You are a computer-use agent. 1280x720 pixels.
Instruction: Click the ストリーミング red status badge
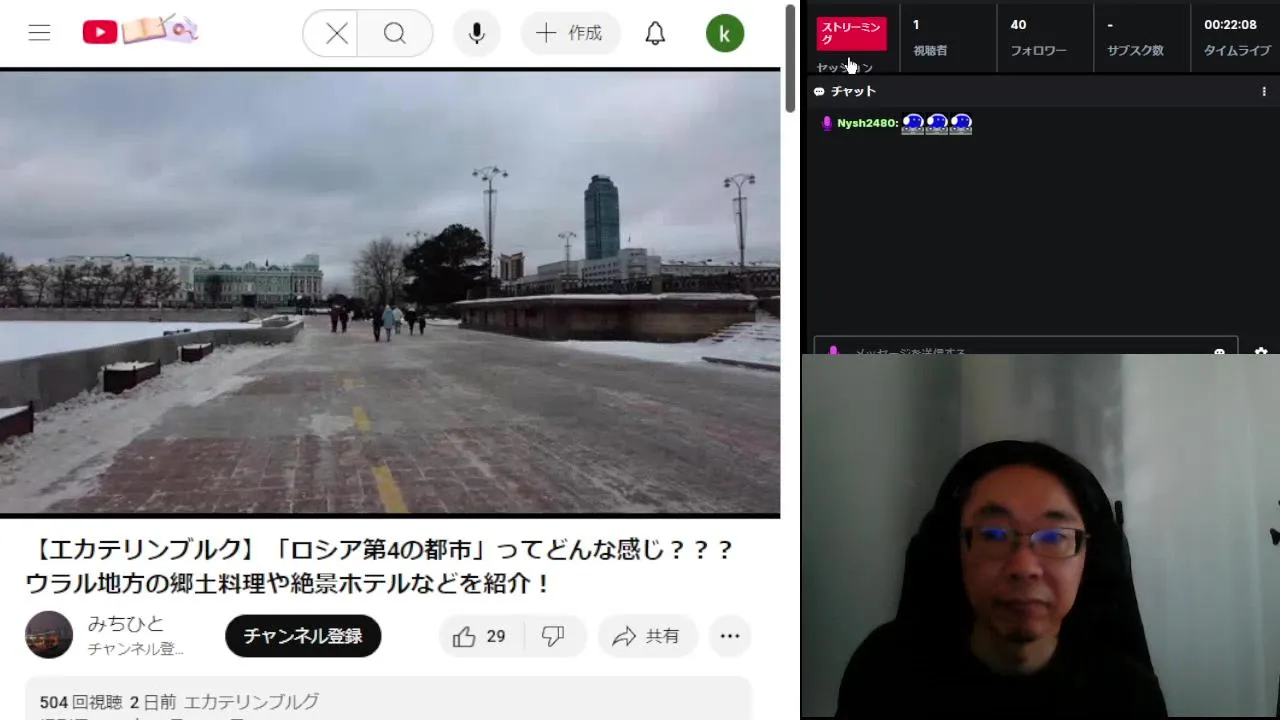(851, 34)
